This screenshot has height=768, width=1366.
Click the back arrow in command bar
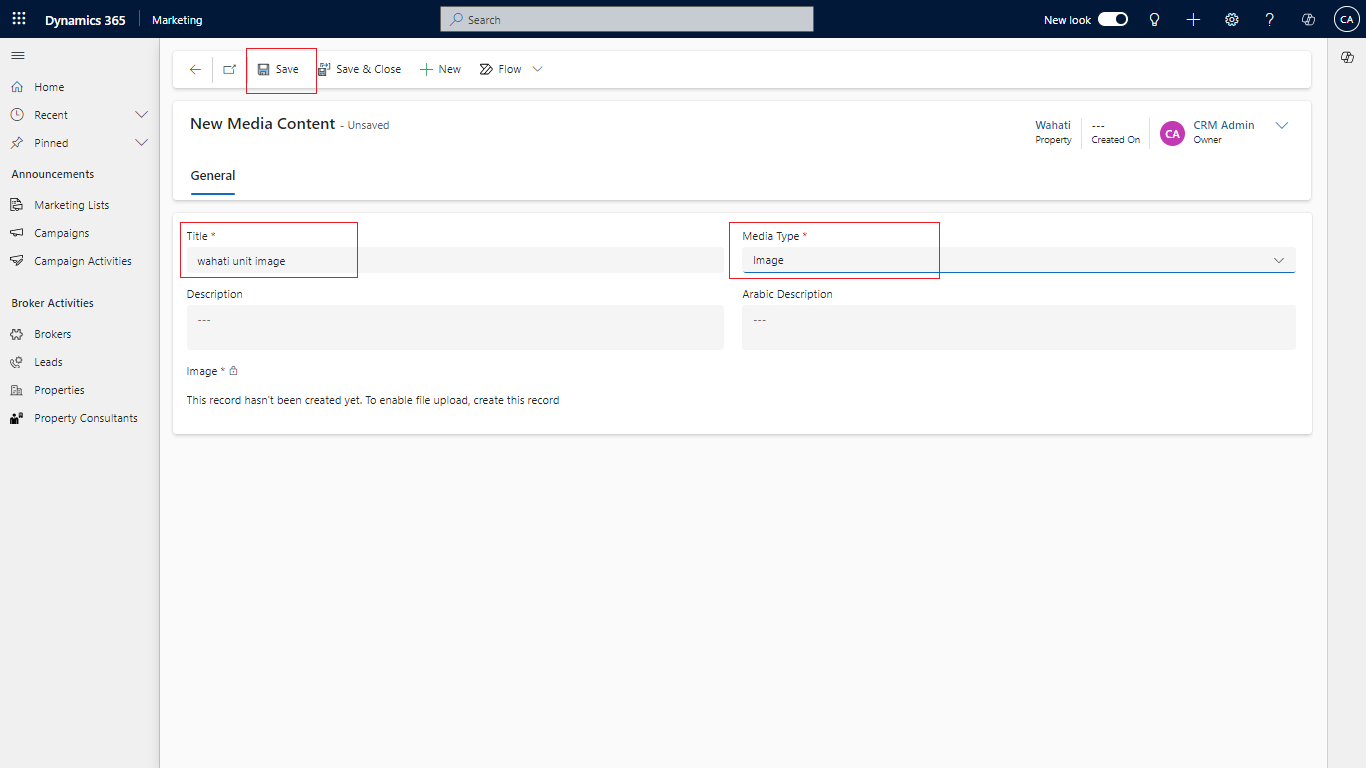point(195,69)
